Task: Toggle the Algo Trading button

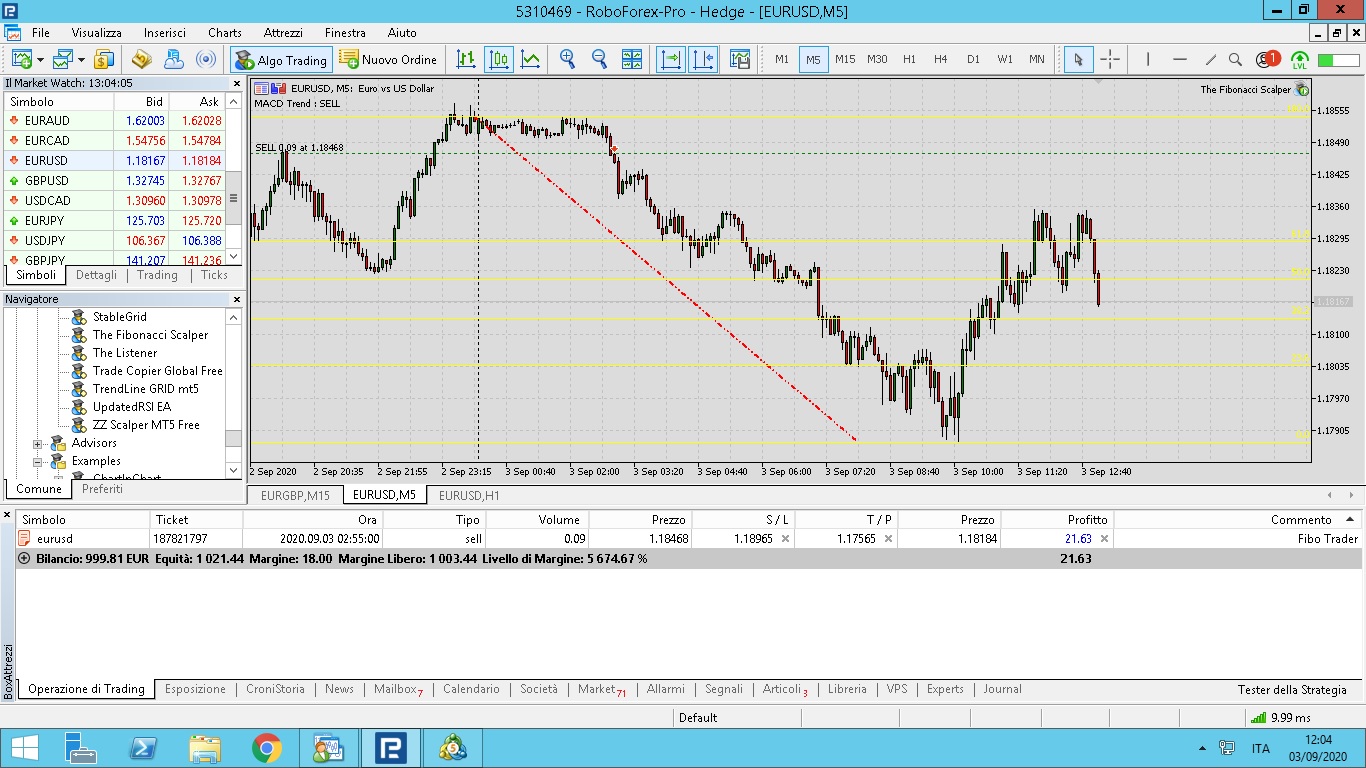Action: tap(281, 60)
